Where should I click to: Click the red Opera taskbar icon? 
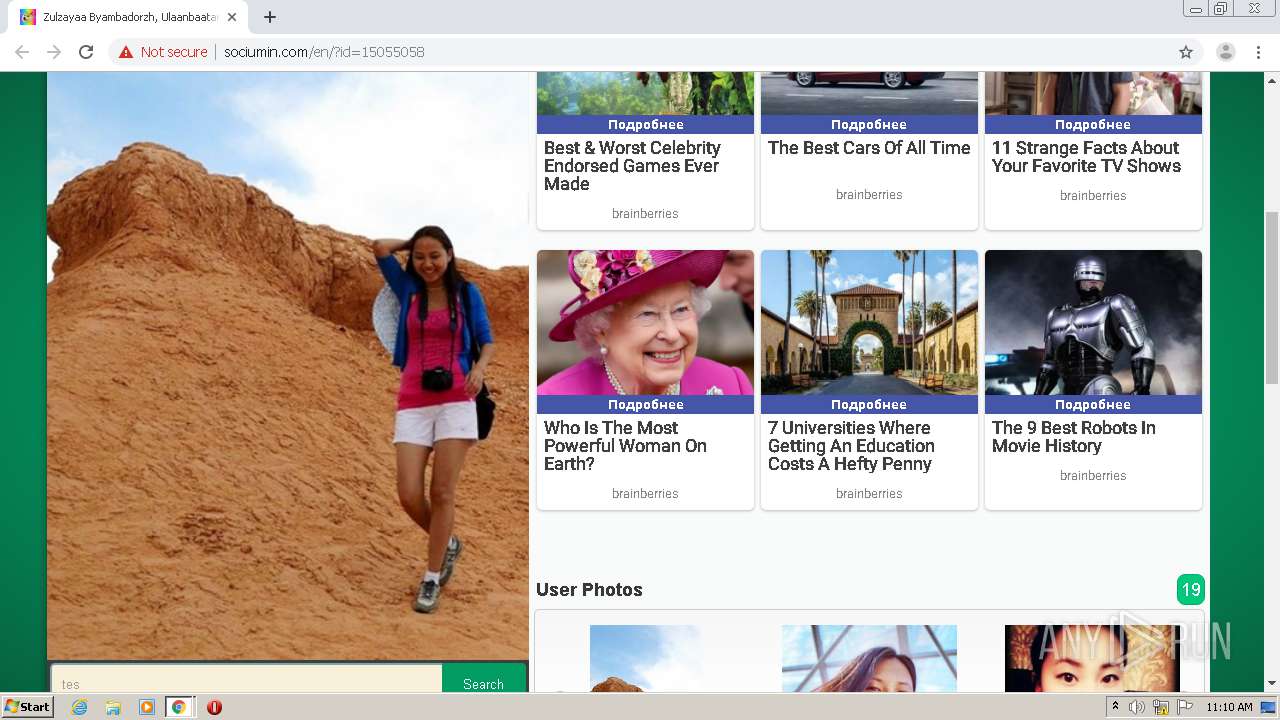click(x=214, y=707)
